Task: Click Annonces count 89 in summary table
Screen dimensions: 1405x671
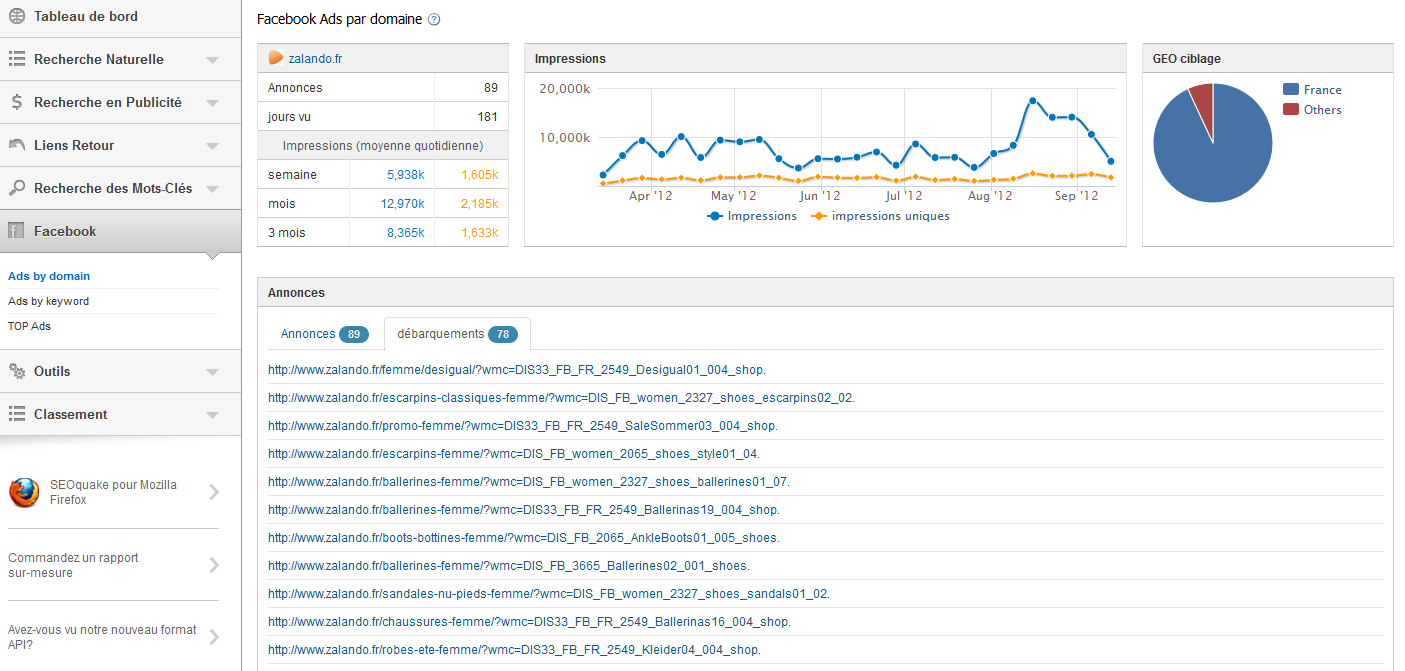Action: (x=490, y=88)
